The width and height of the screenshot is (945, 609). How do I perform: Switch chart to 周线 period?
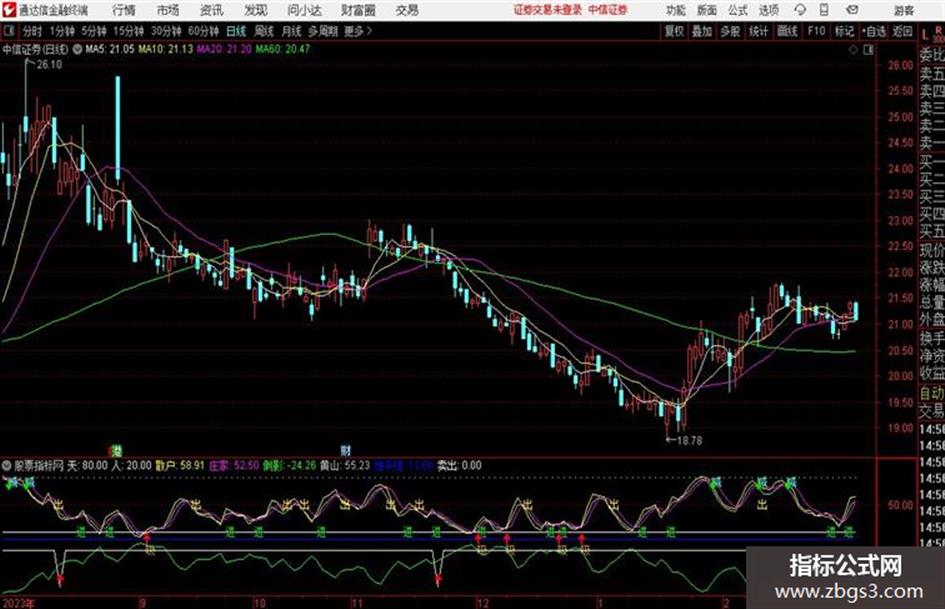coord(264,31)
